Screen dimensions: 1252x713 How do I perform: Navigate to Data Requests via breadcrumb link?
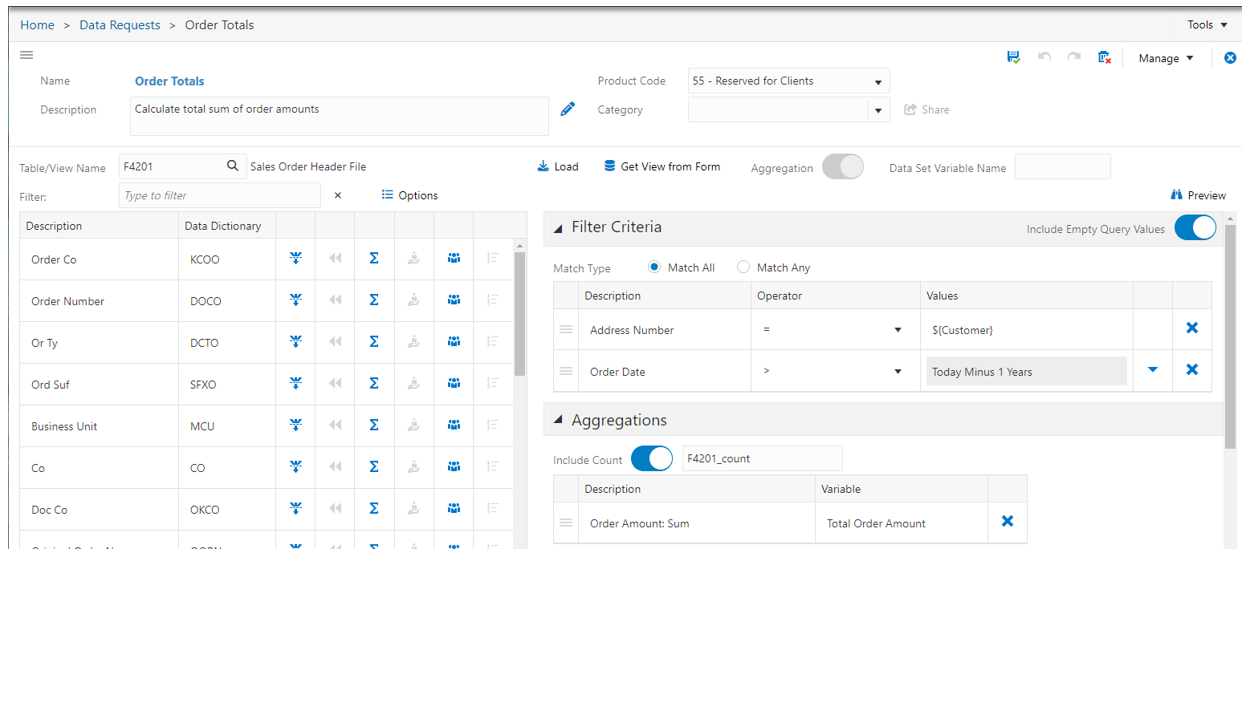point(119,24)
